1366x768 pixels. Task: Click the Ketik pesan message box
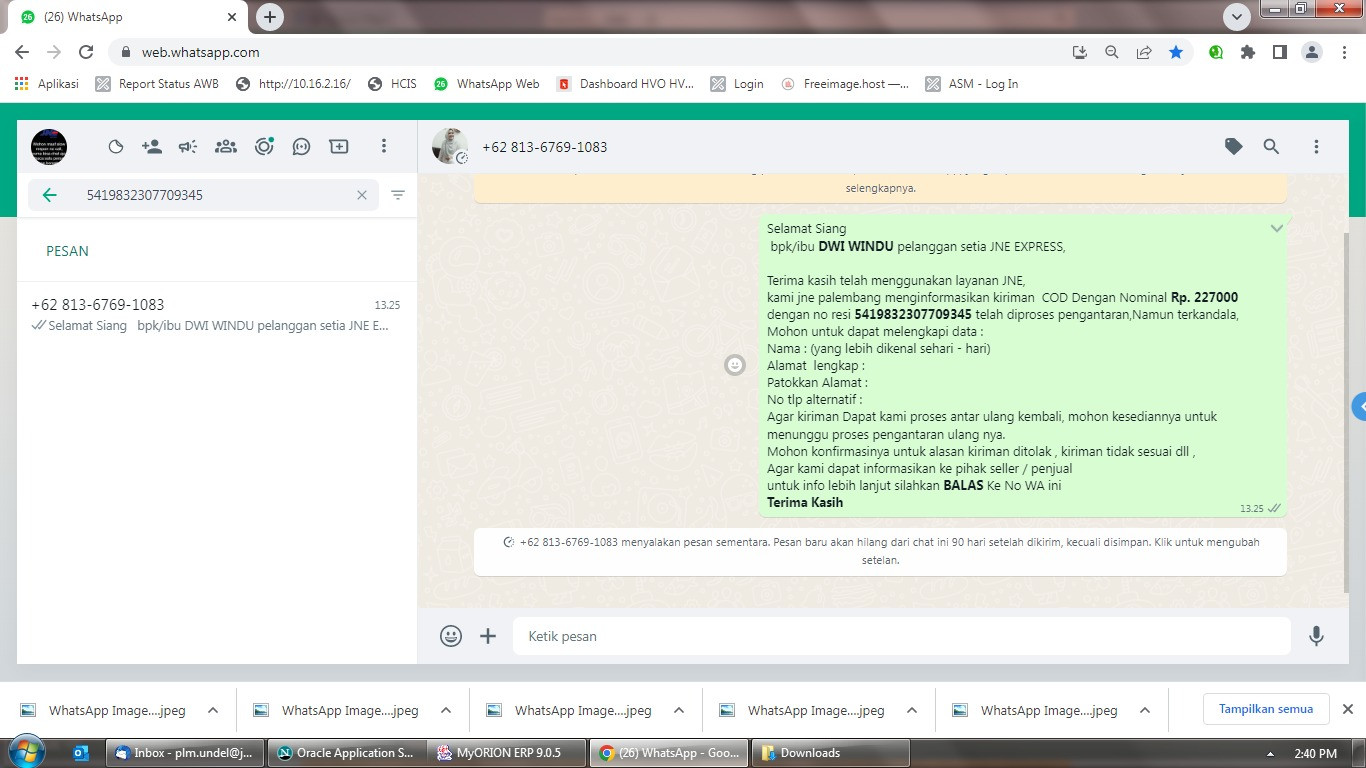[902, 636]
